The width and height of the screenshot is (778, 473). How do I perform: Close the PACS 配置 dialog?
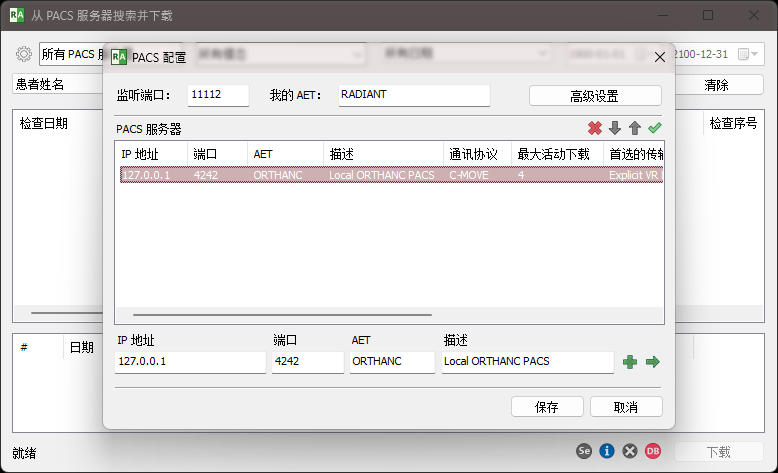pos(659,57)
